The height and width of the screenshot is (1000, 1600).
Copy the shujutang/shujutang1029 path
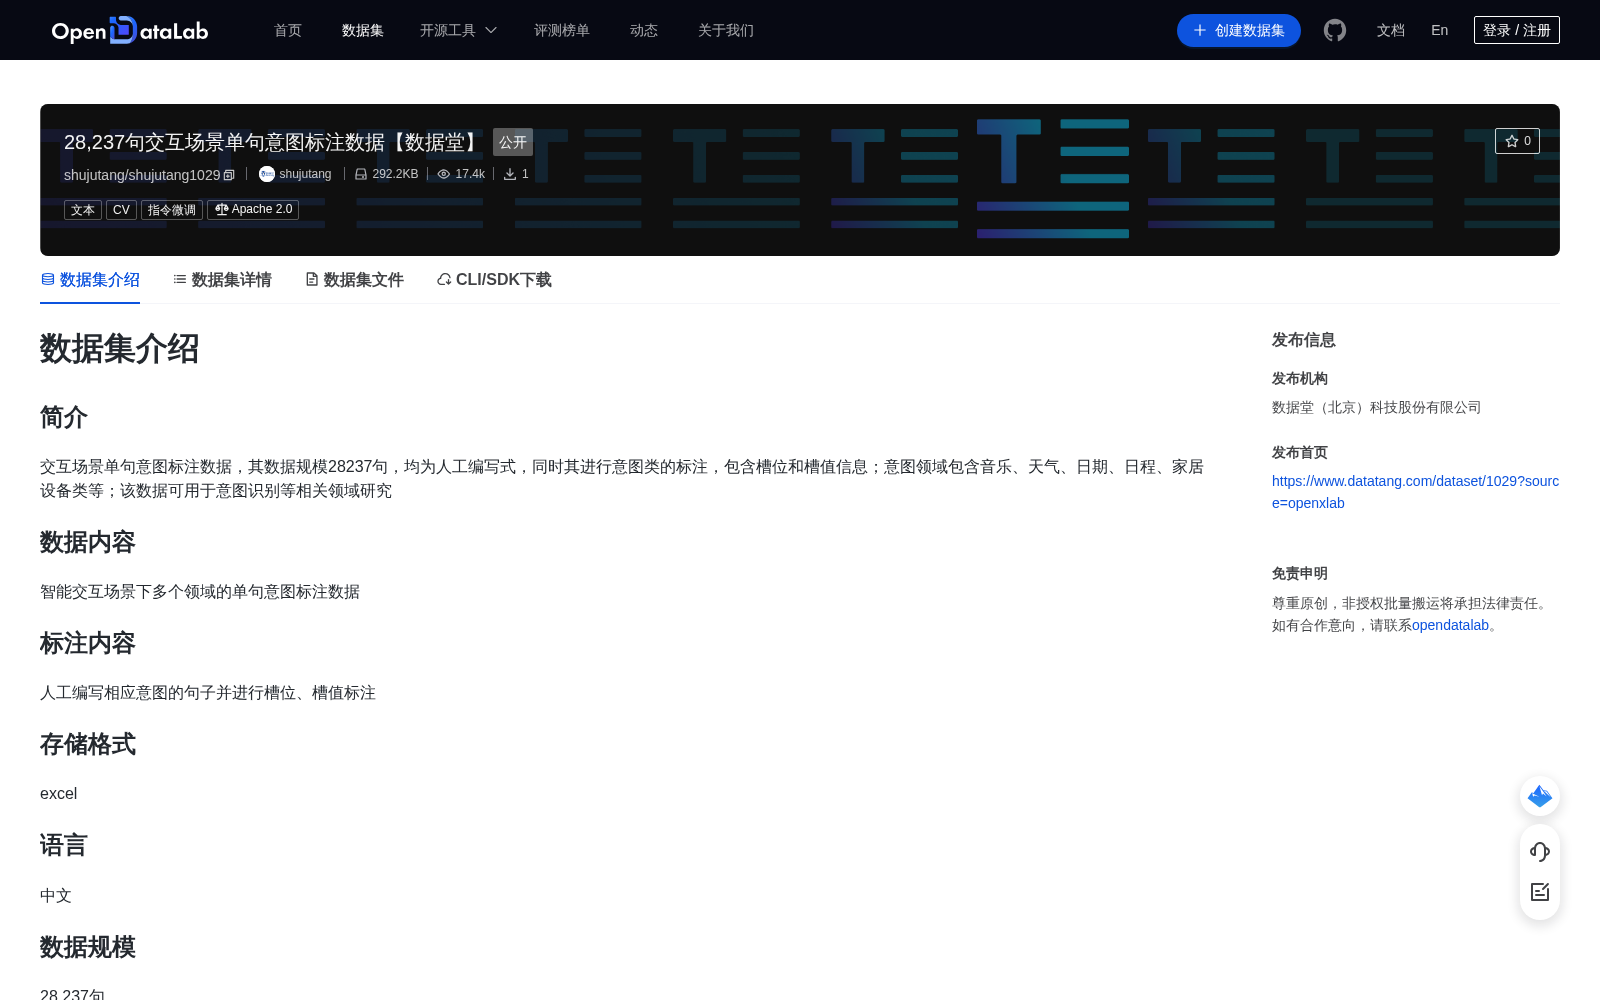(229, 175)
